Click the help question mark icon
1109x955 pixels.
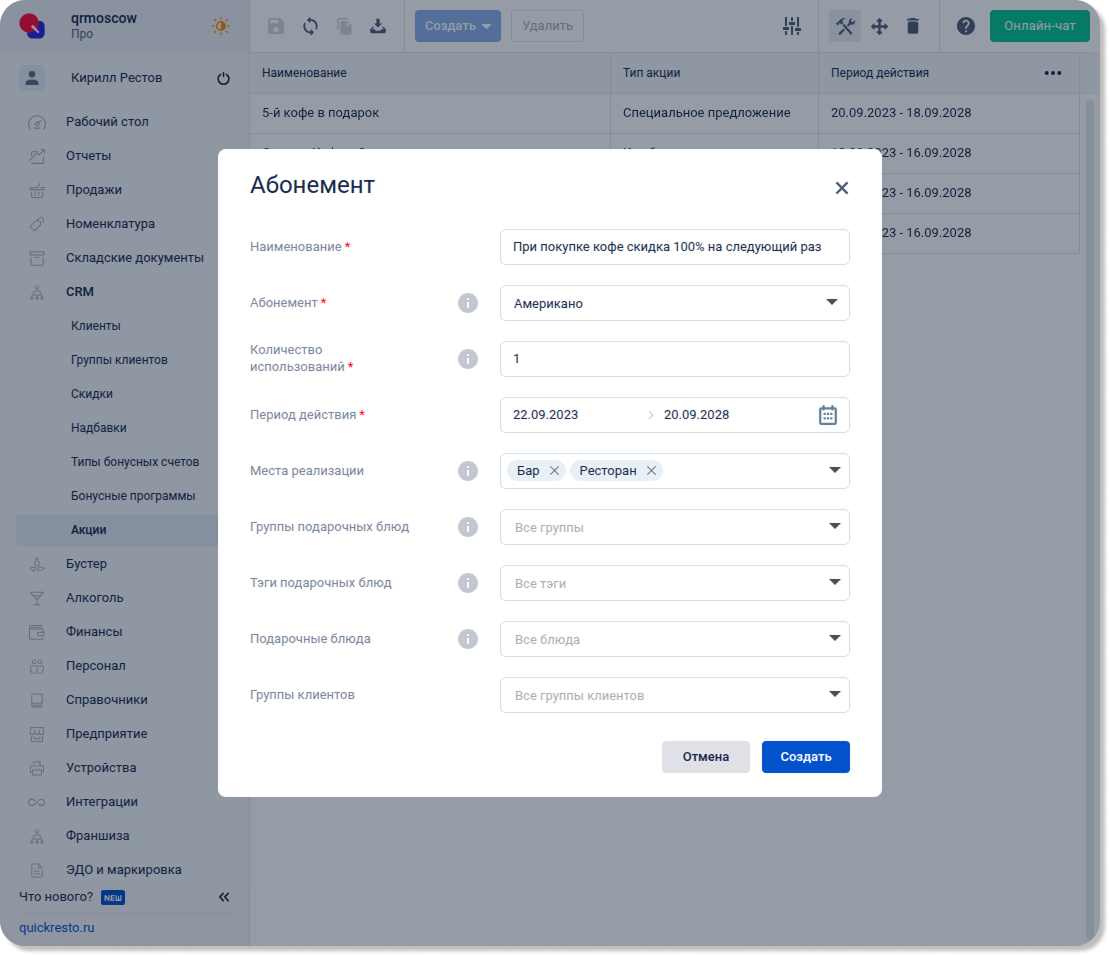point(965,26)
